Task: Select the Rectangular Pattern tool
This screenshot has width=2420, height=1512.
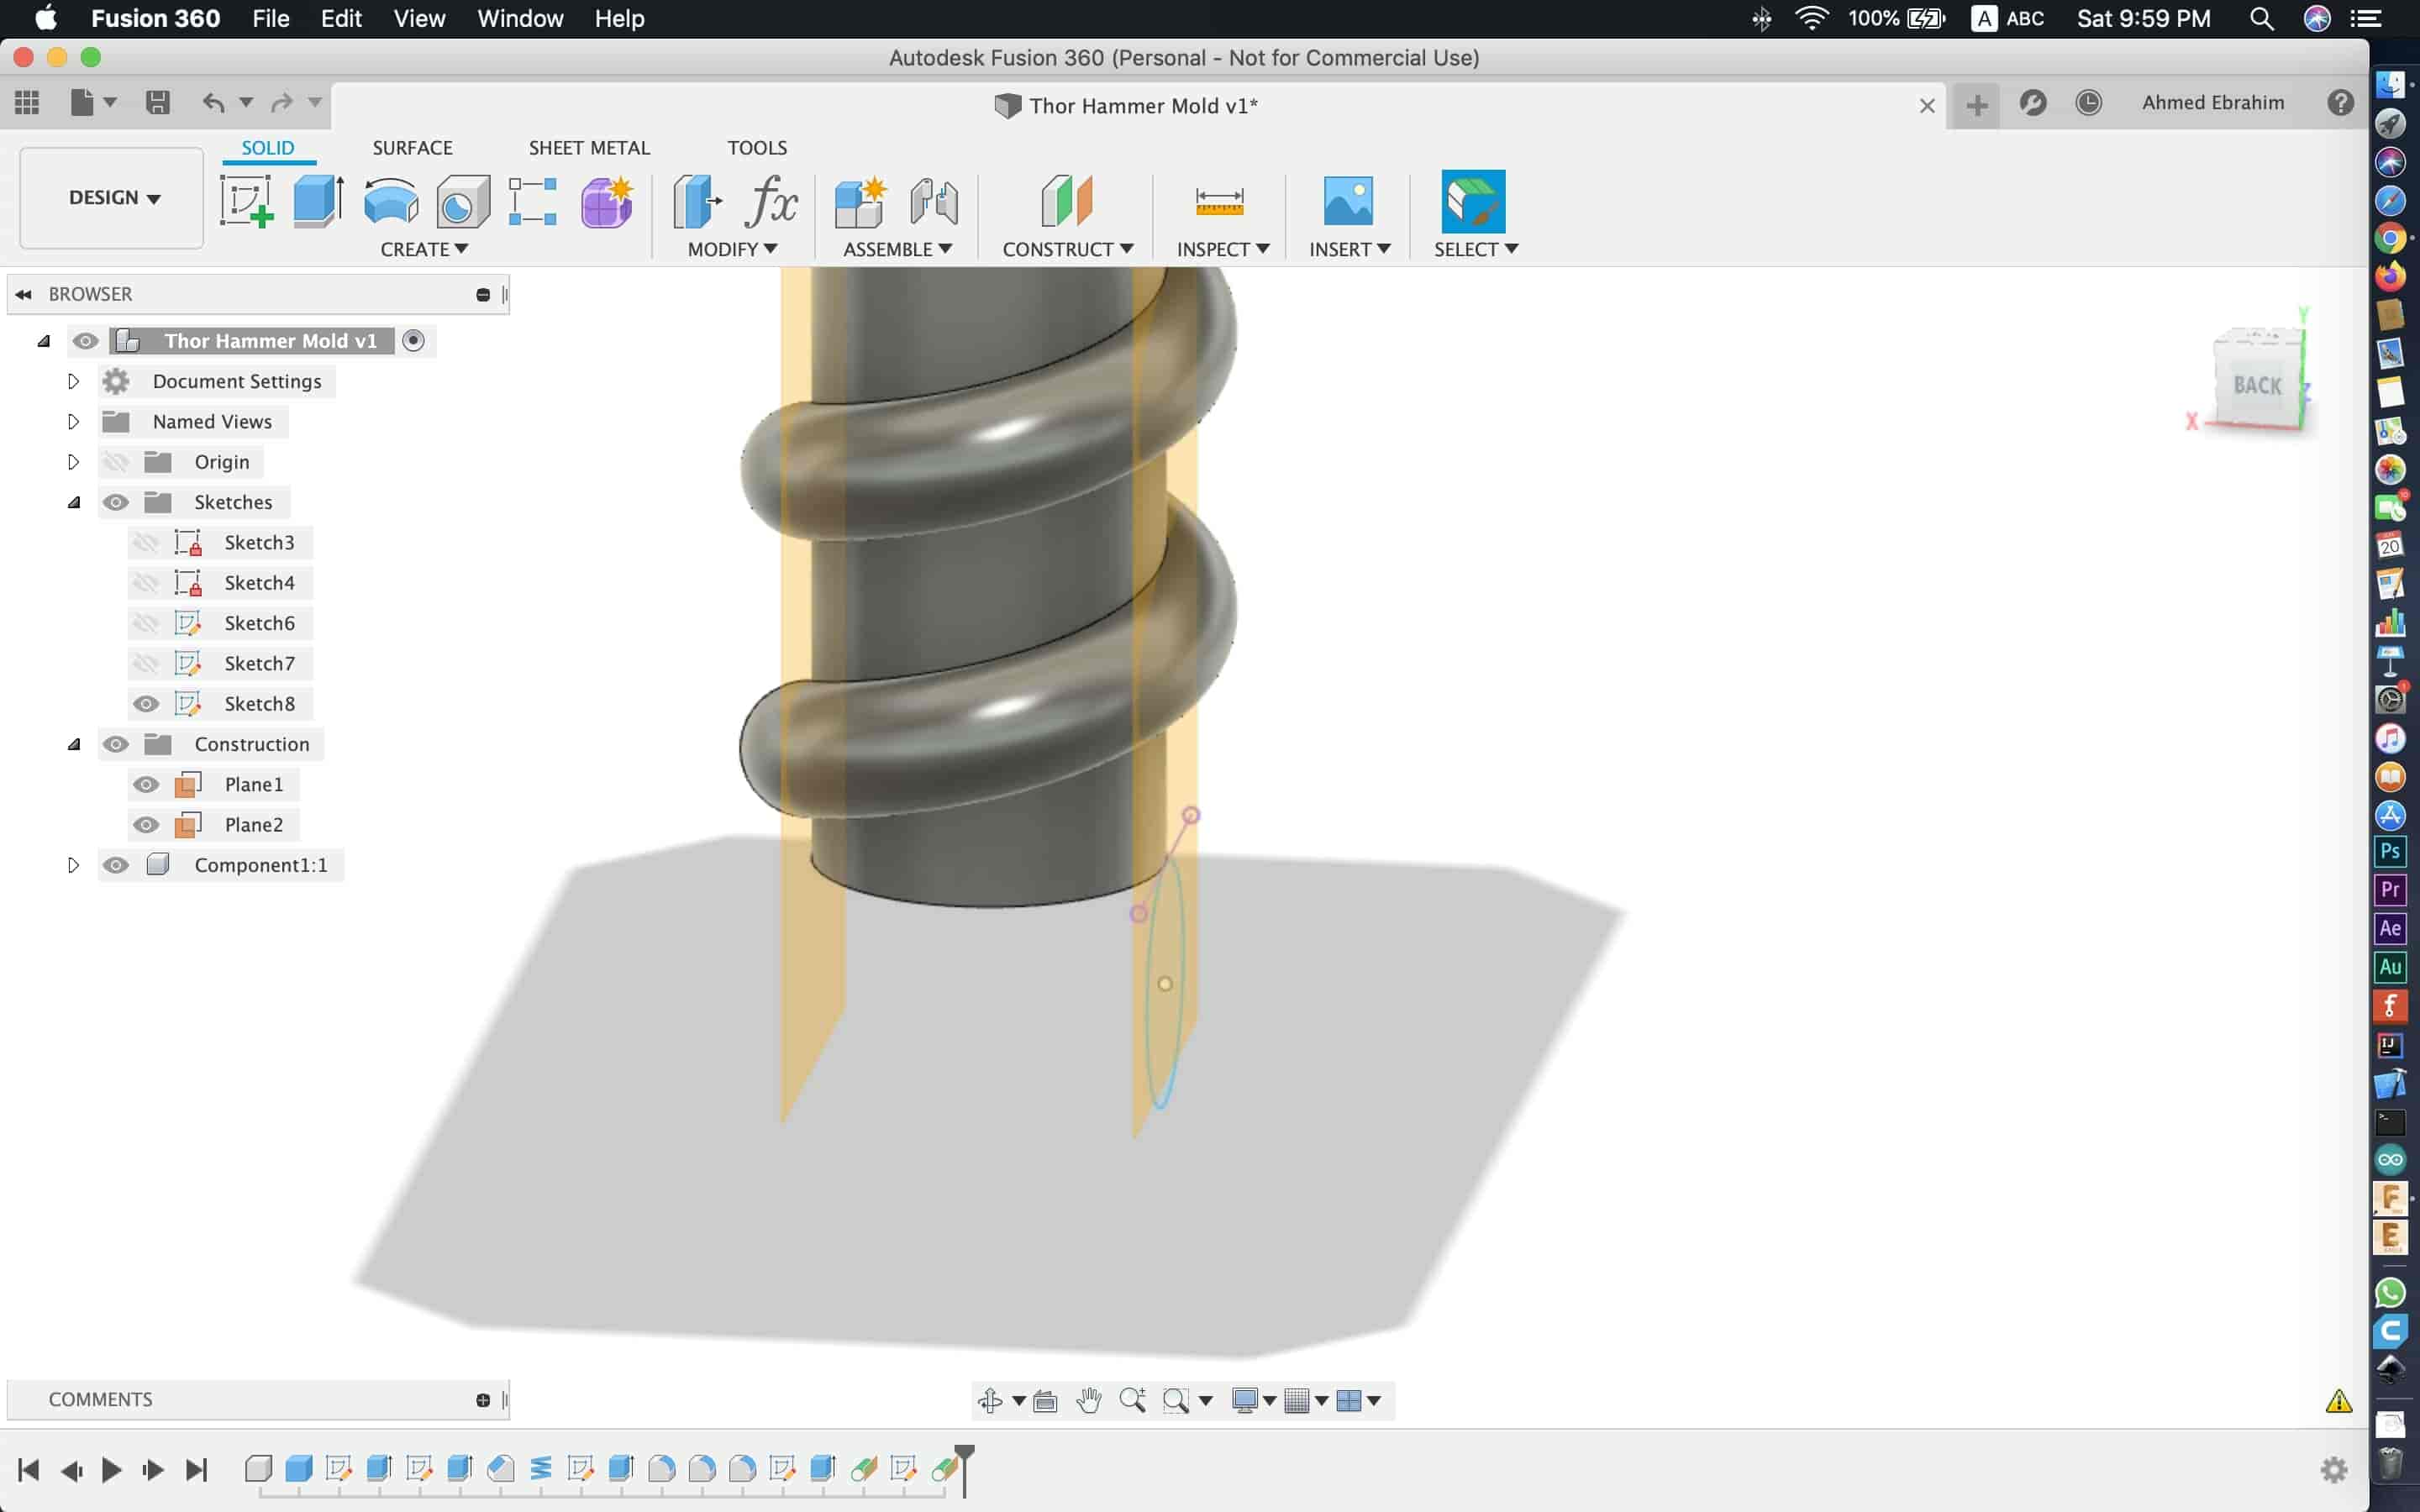Action: (x=533, y=201)
